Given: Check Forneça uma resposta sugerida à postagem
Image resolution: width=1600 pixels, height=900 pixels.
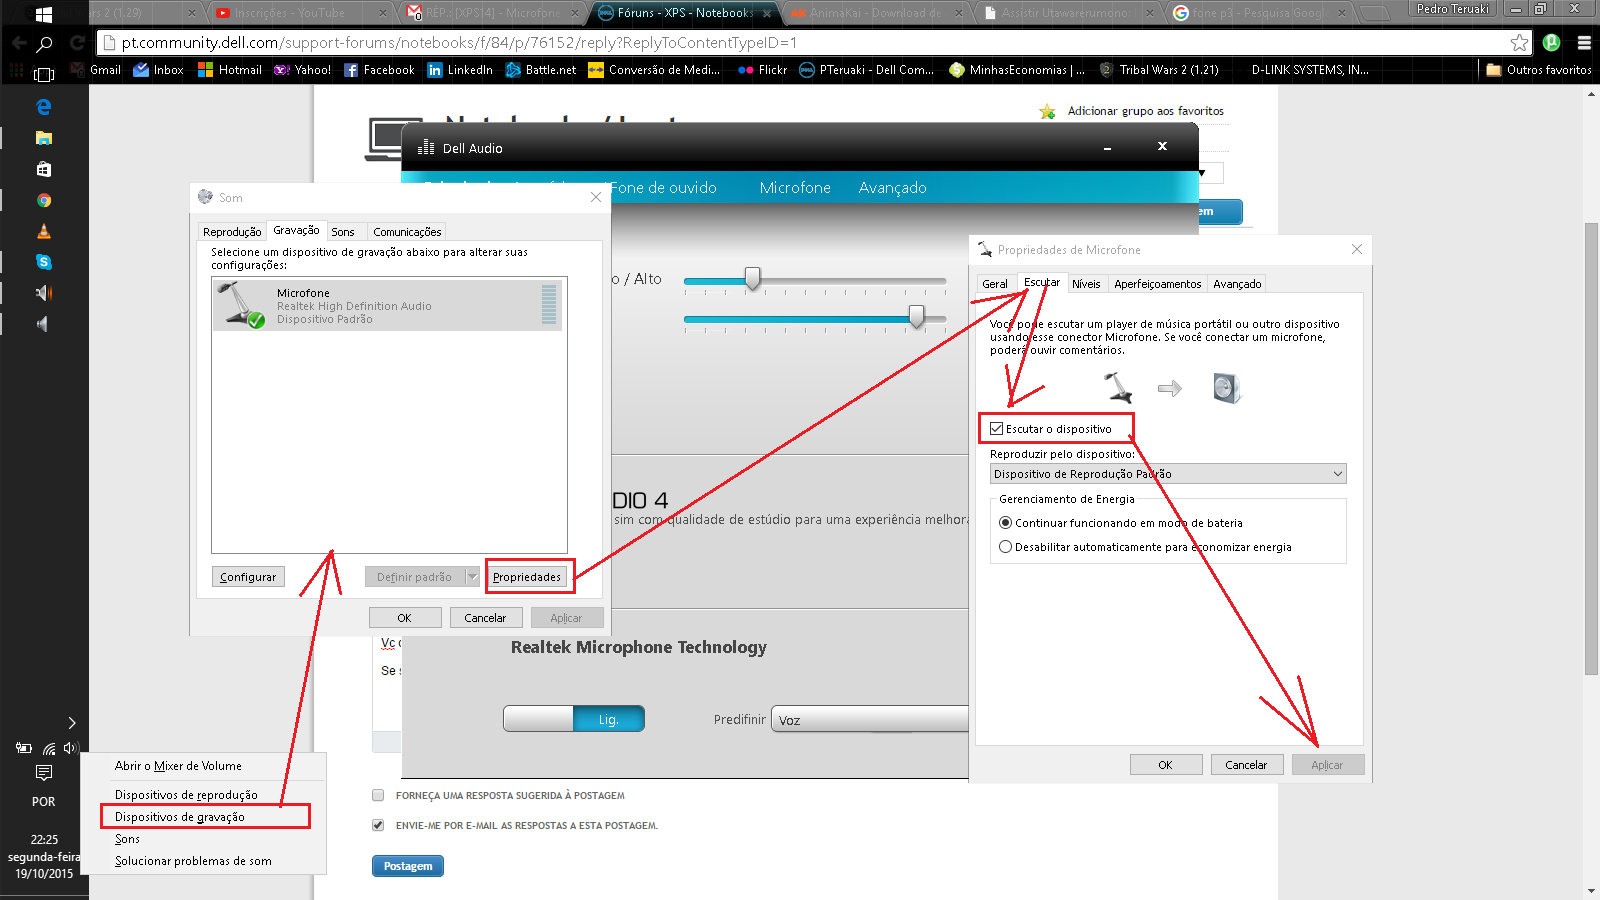Looking at the screenshot, I should pos(378,796).
